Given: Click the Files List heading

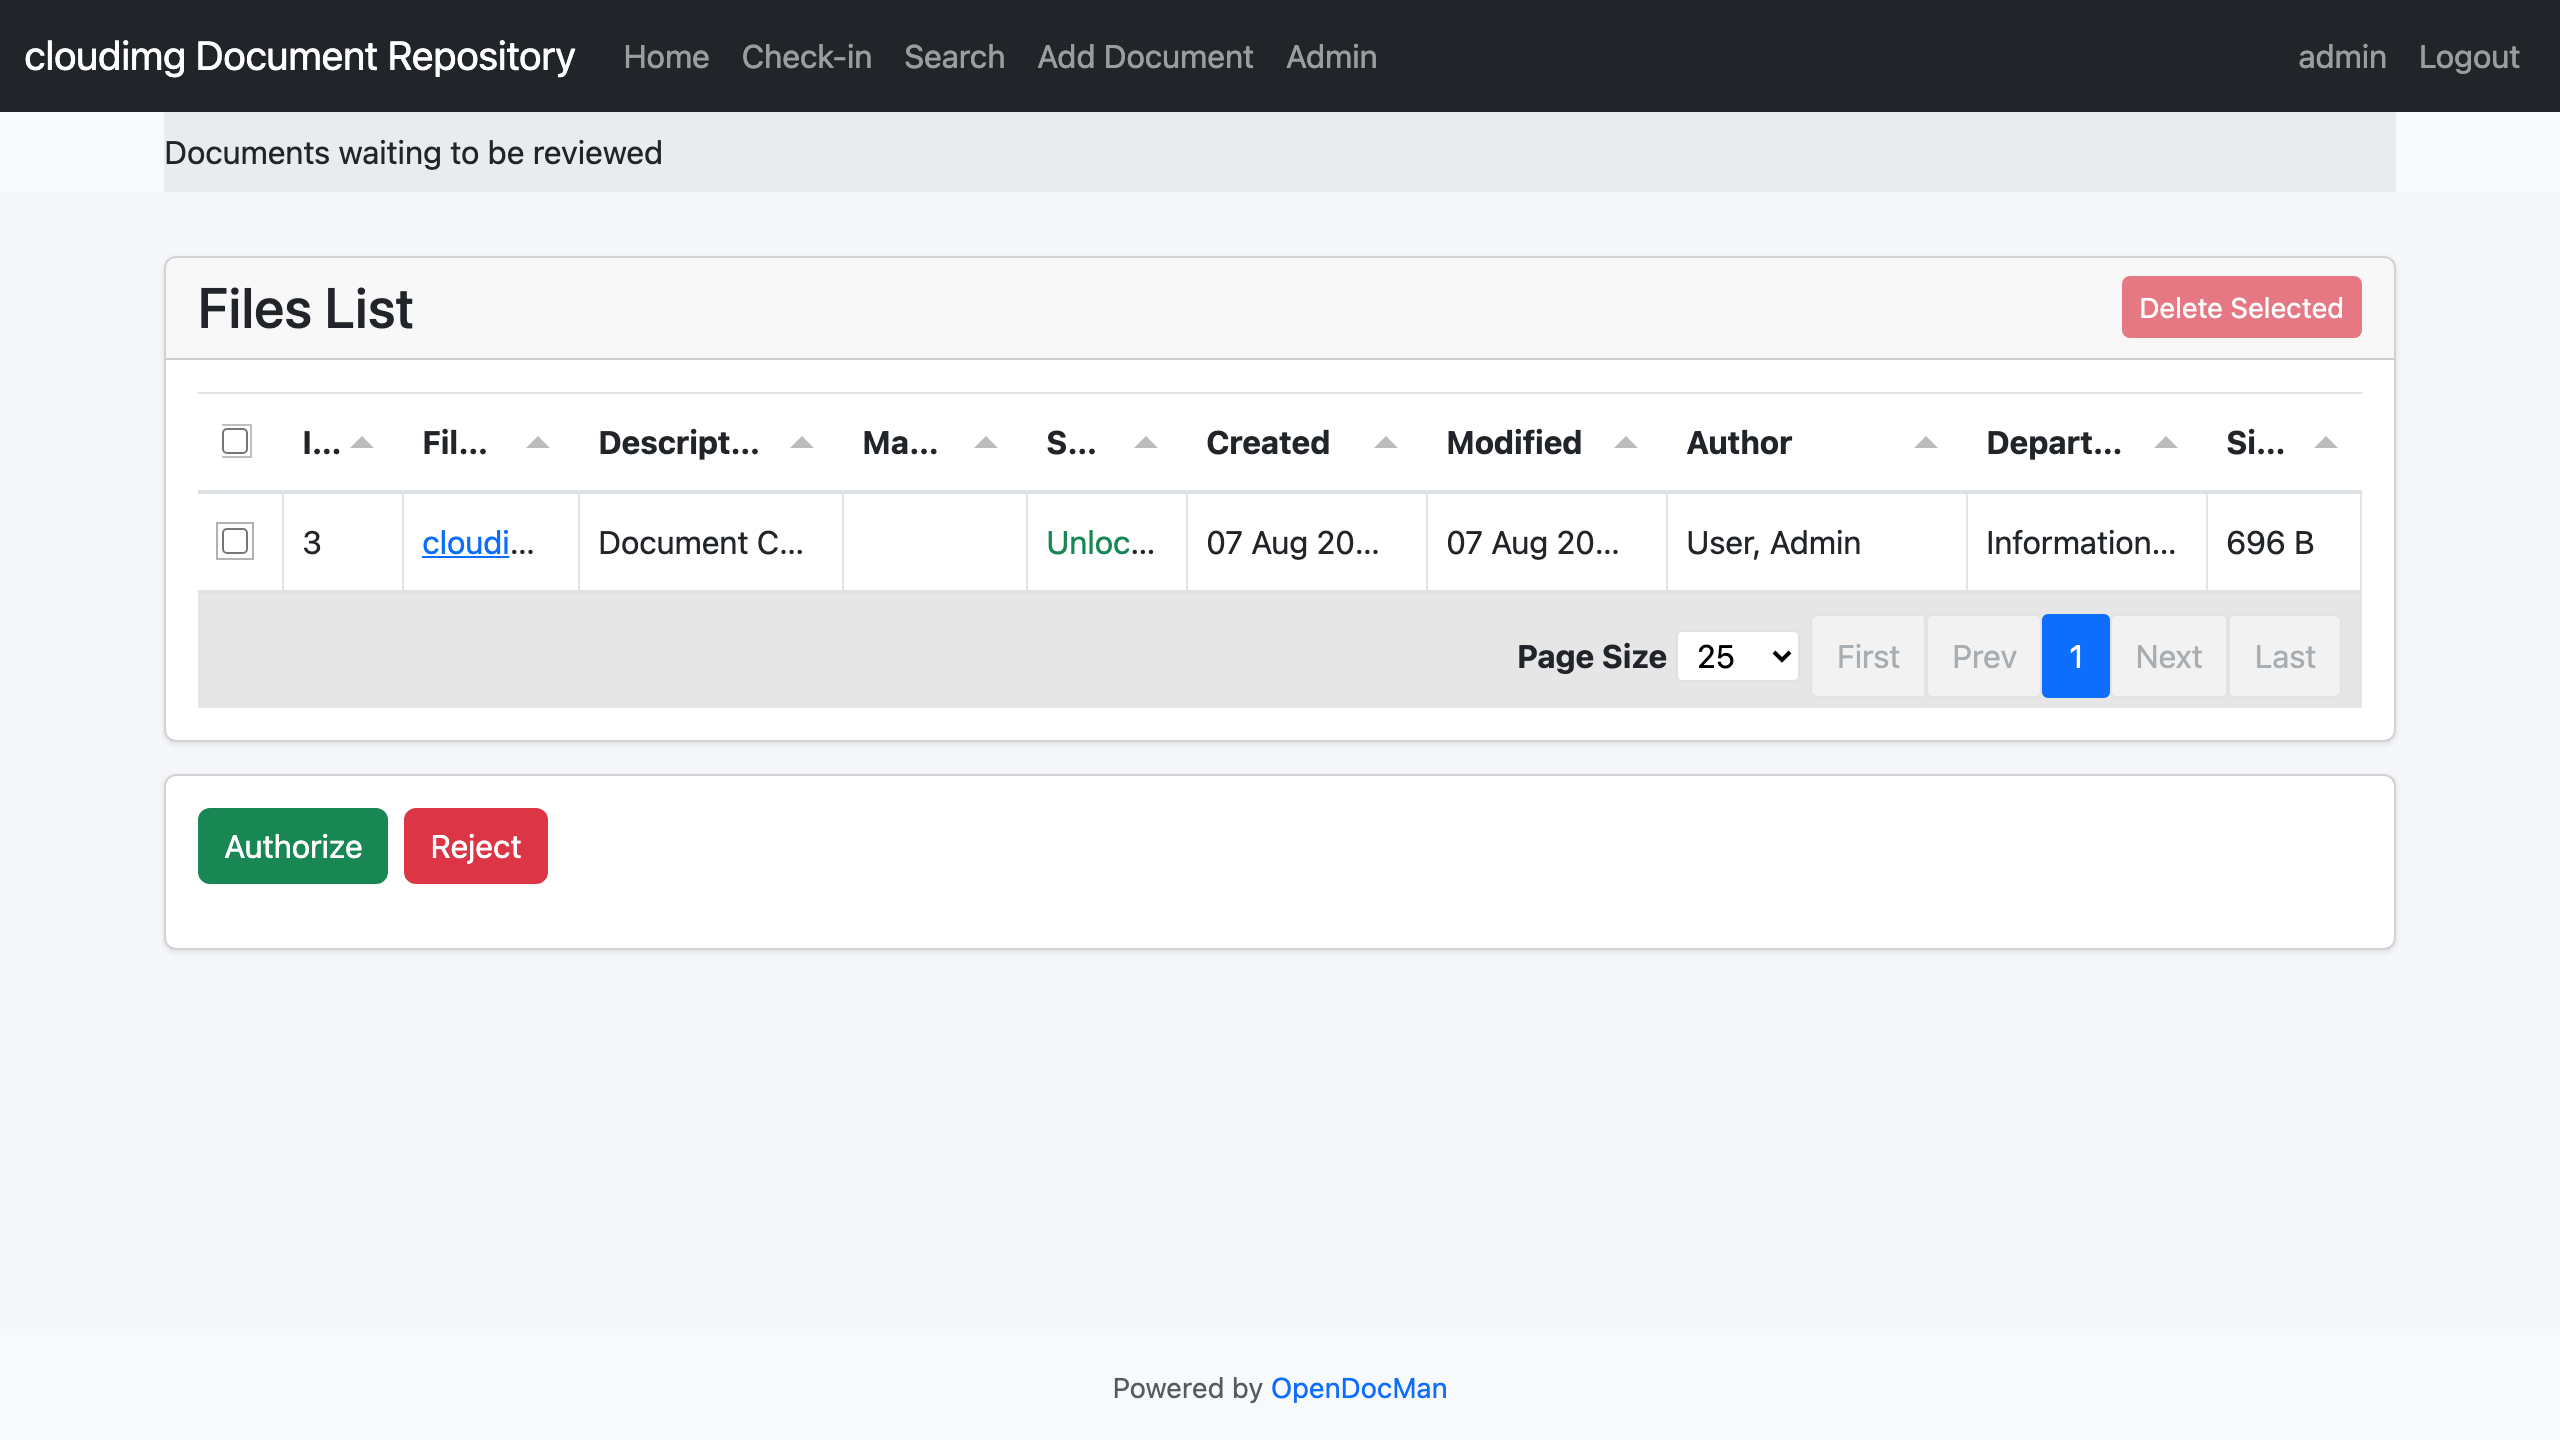Looking at the screenshot, I should coord(305,308).
